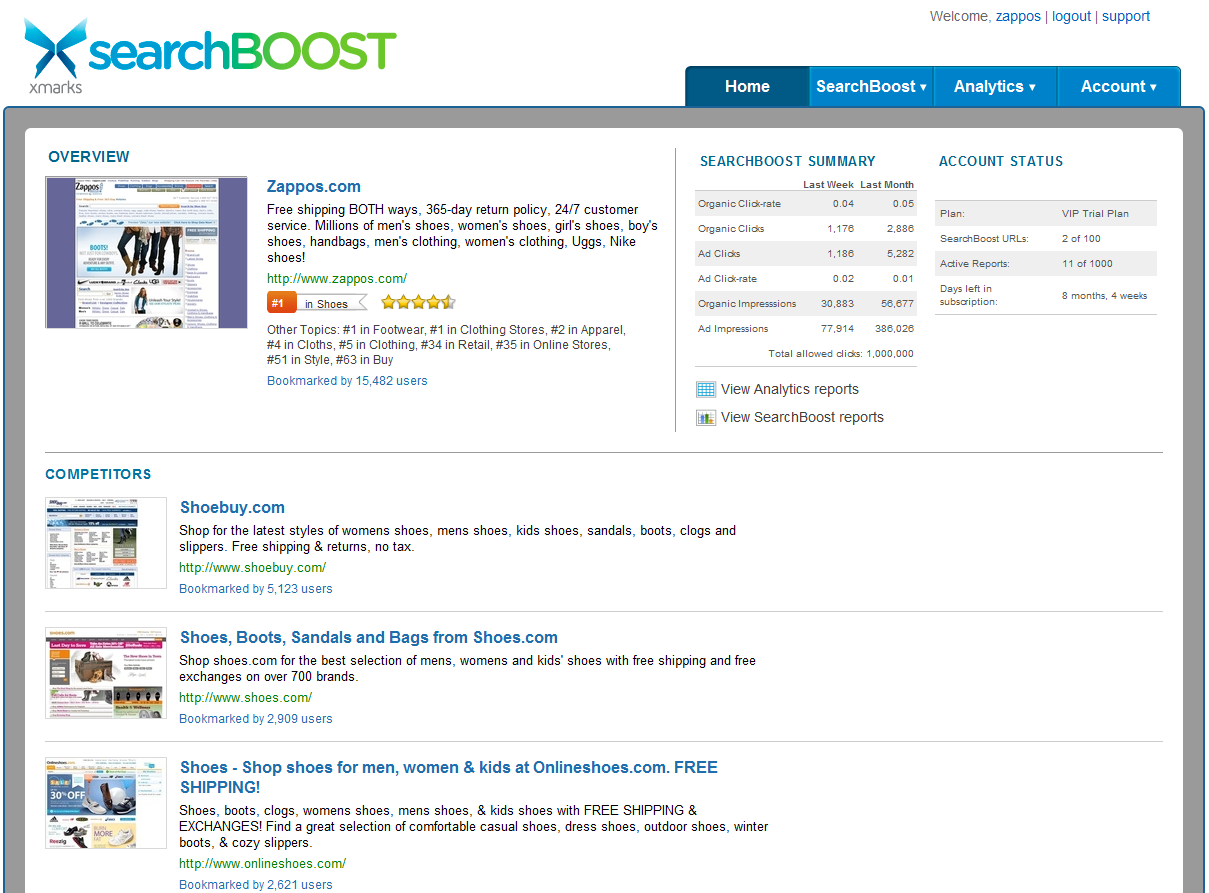This screenshot has width=1209, height=893.
Task: Expand the Account menu
Action: click(x=1119, y=86)
